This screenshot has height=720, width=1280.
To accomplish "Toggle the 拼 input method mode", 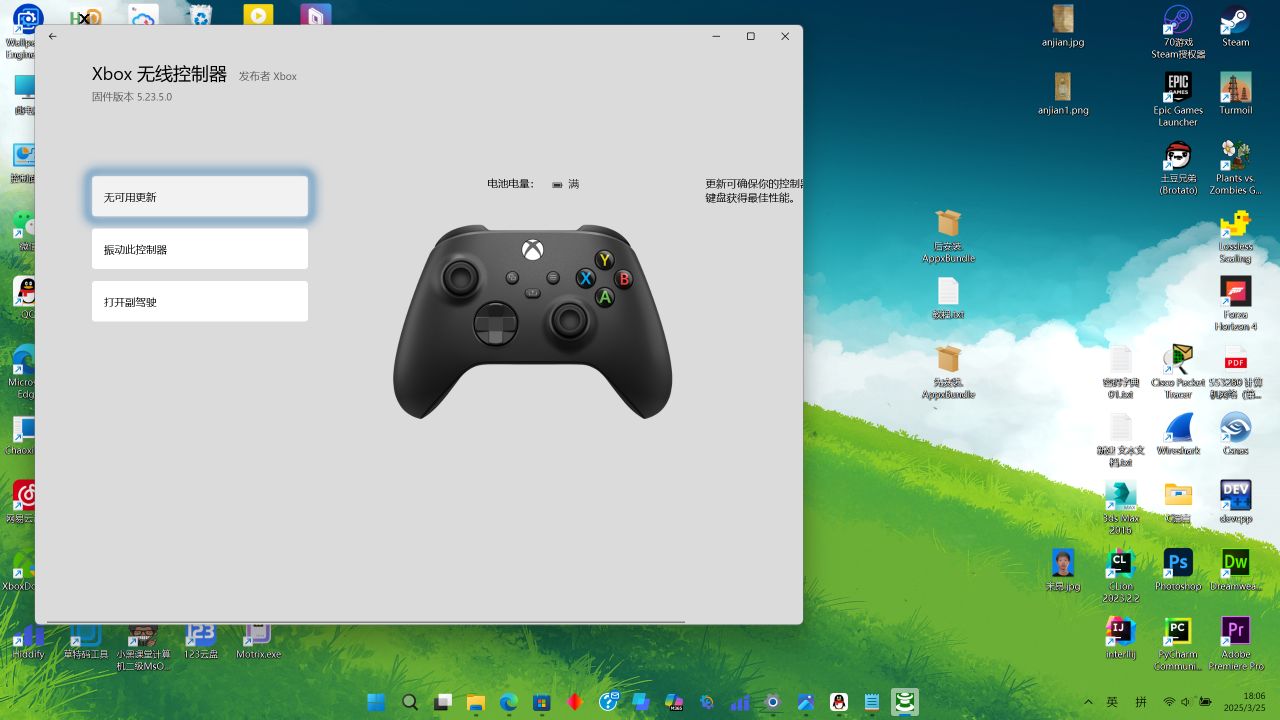I will coord(1141,702).
